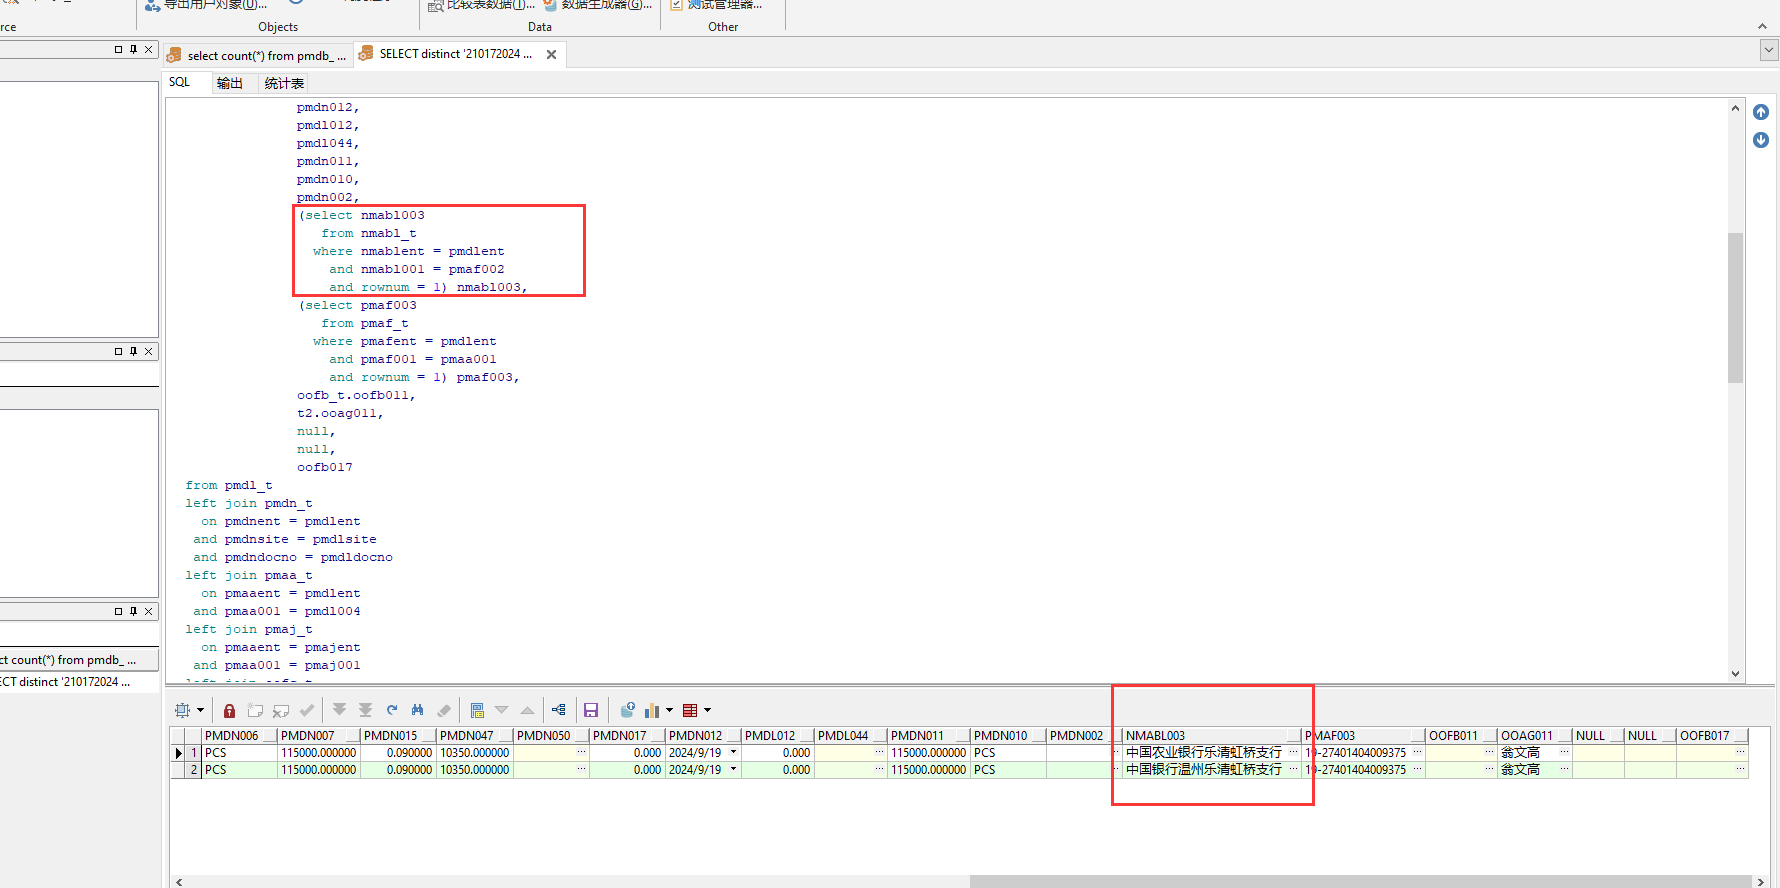Click the red lock edit-data icon
The image size is (1780, 888).
tap(229, 710)
